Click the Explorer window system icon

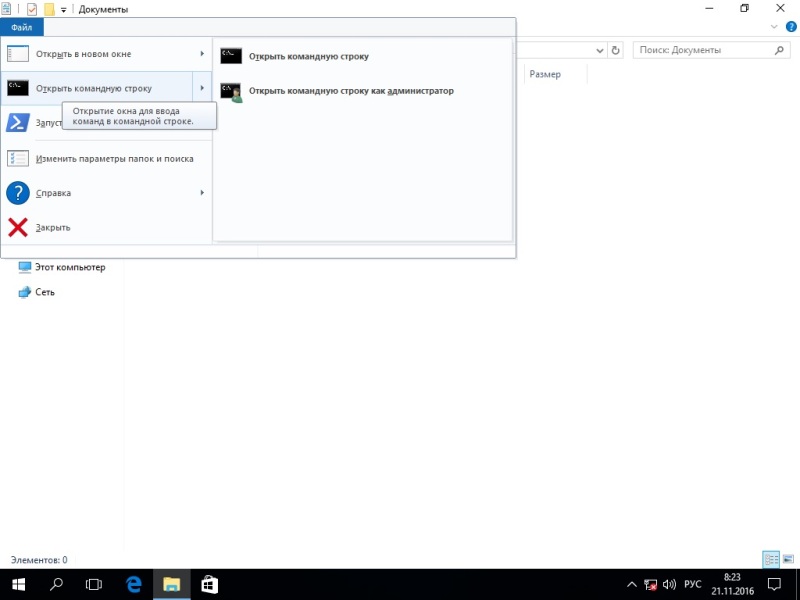tap(6, 9)
